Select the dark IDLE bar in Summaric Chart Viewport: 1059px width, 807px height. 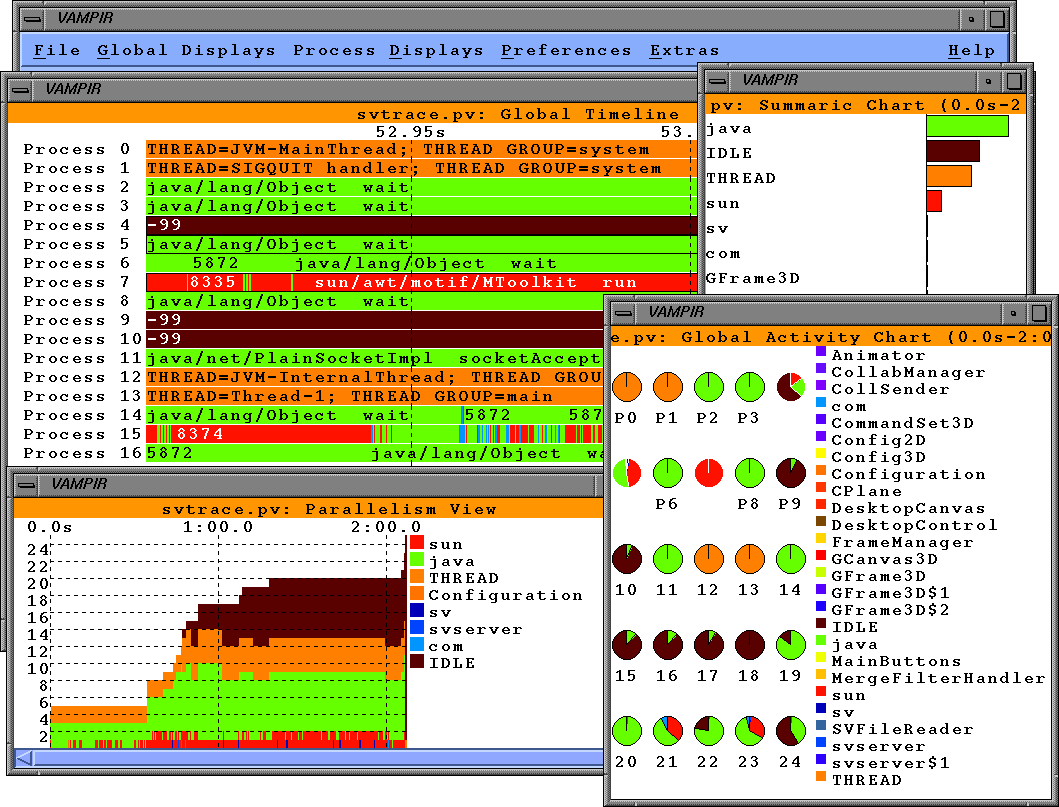[x=953, y=151]
